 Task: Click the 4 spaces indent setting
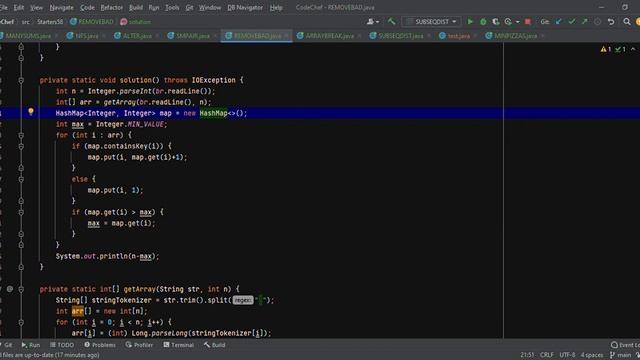pos(591,355)
